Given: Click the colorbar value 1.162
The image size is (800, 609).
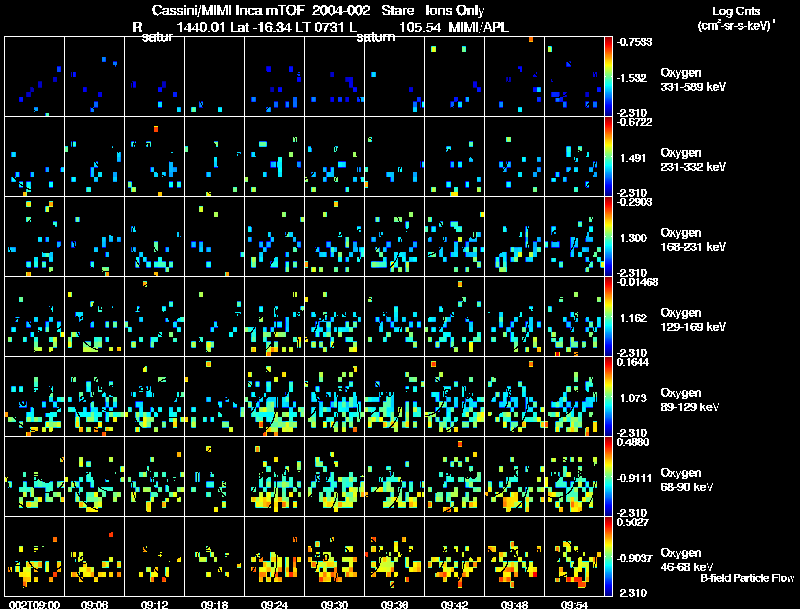Looking at the screenshot, I should [x=633, y=318].
